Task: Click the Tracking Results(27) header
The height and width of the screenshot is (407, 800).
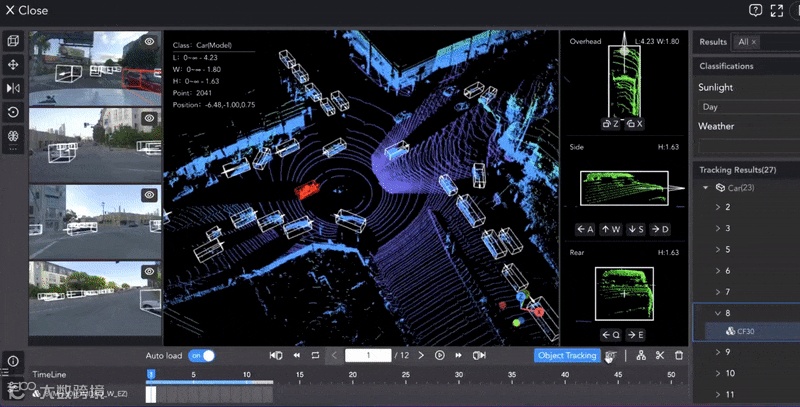Action: [738, 170]
